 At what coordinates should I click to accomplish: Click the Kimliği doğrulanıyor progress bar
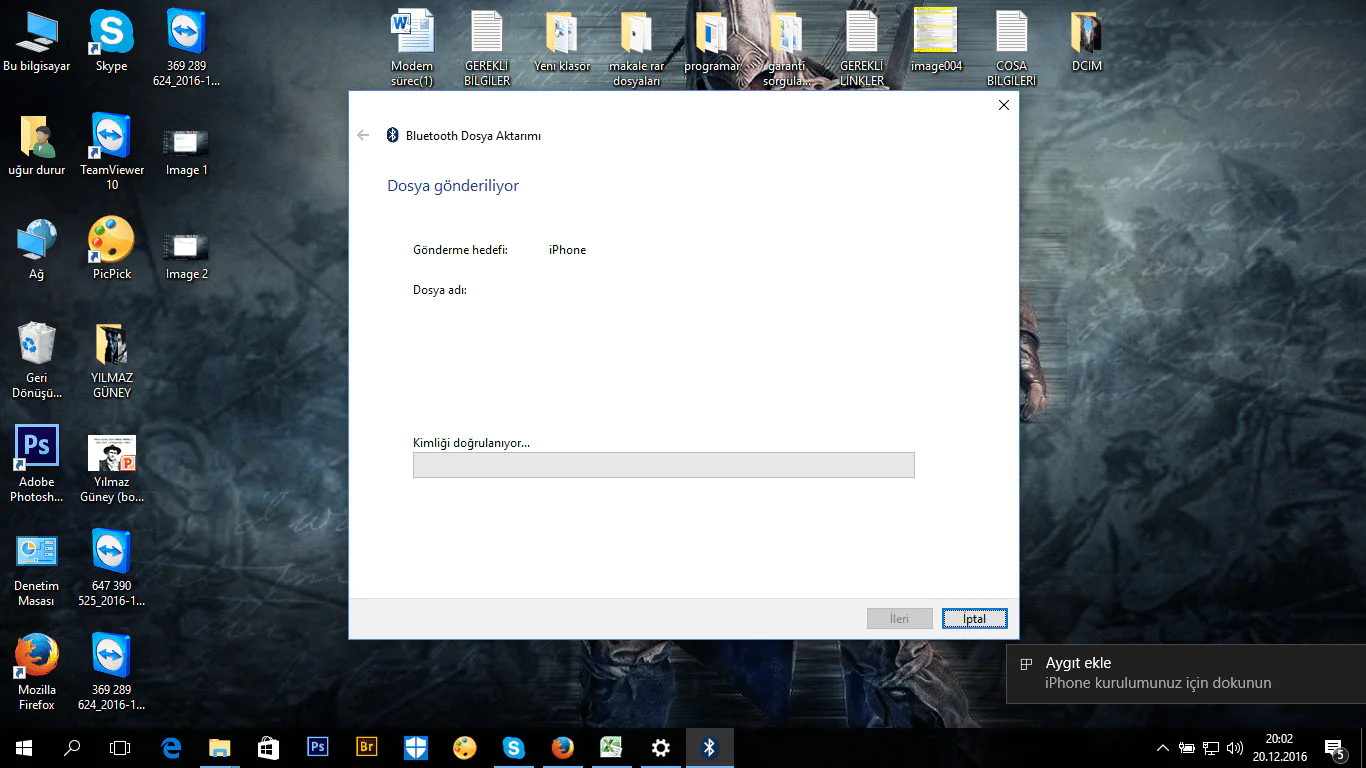[663, 465]
